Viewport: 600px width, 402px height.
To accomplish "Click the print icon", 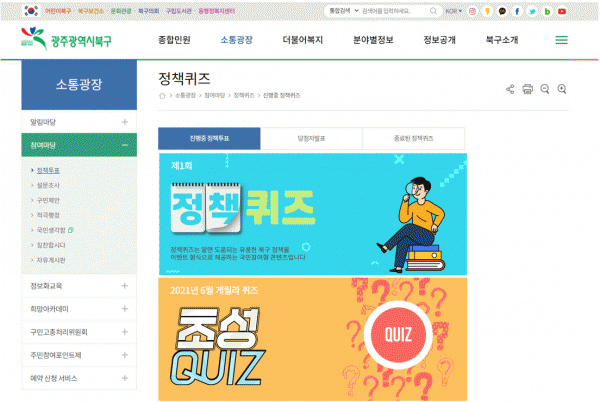I will tap(527, 89).
